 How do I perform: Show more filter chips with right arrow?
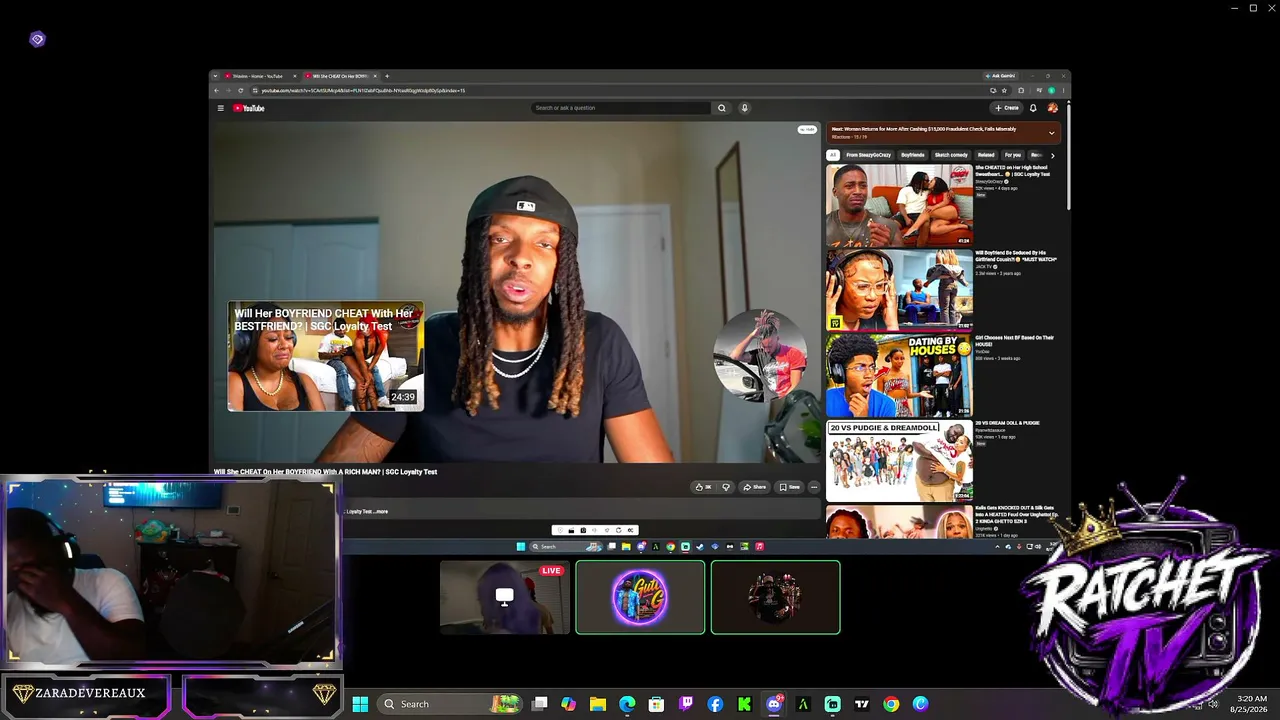(1052, 155)
